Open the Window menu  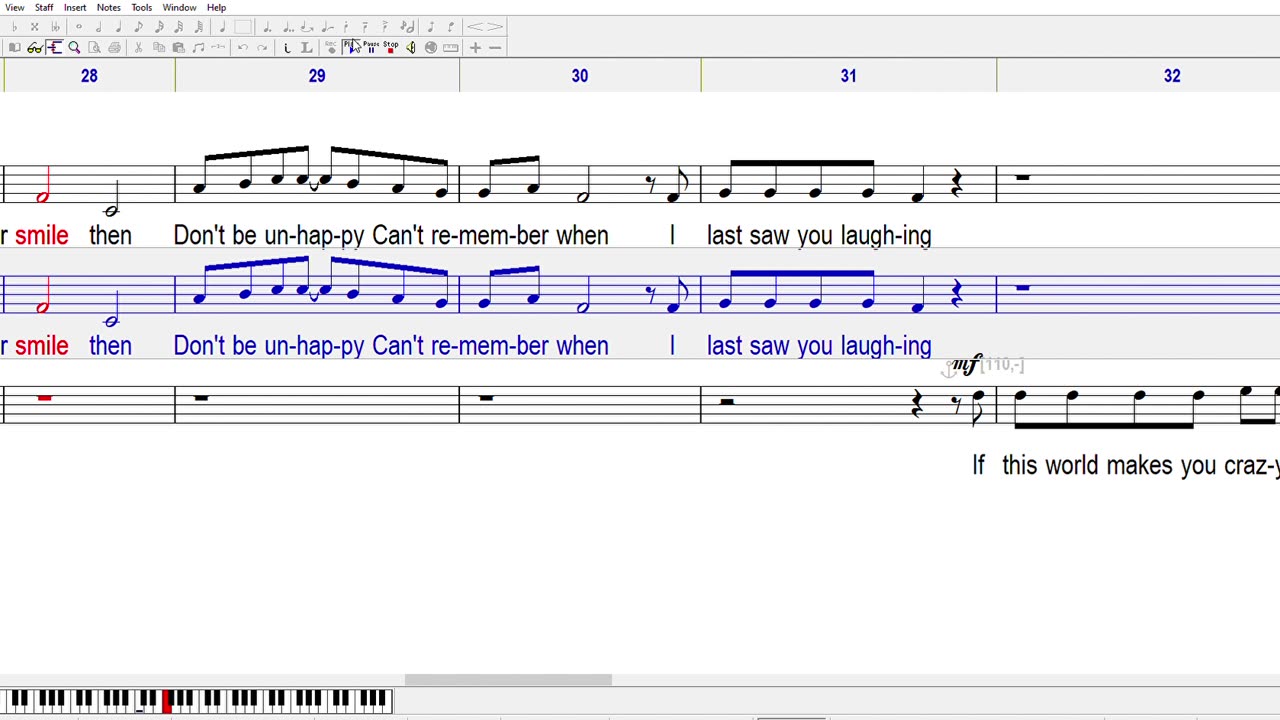(x=179, y=7)
